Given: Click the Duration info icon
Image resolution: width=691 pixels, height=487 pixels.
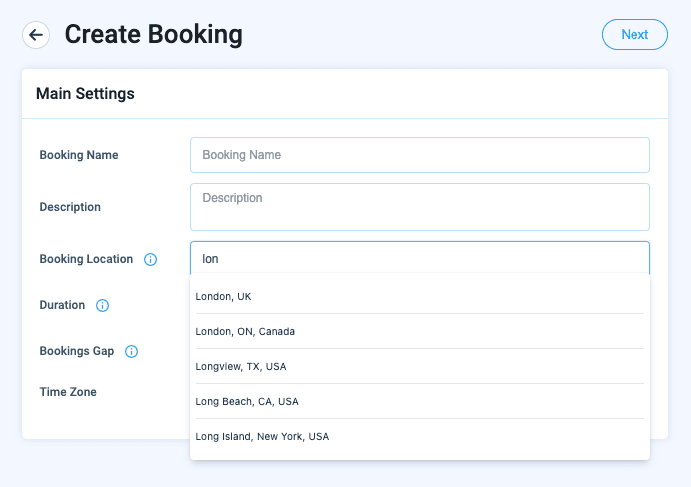Looking at the screenshot, I should 102,306.
